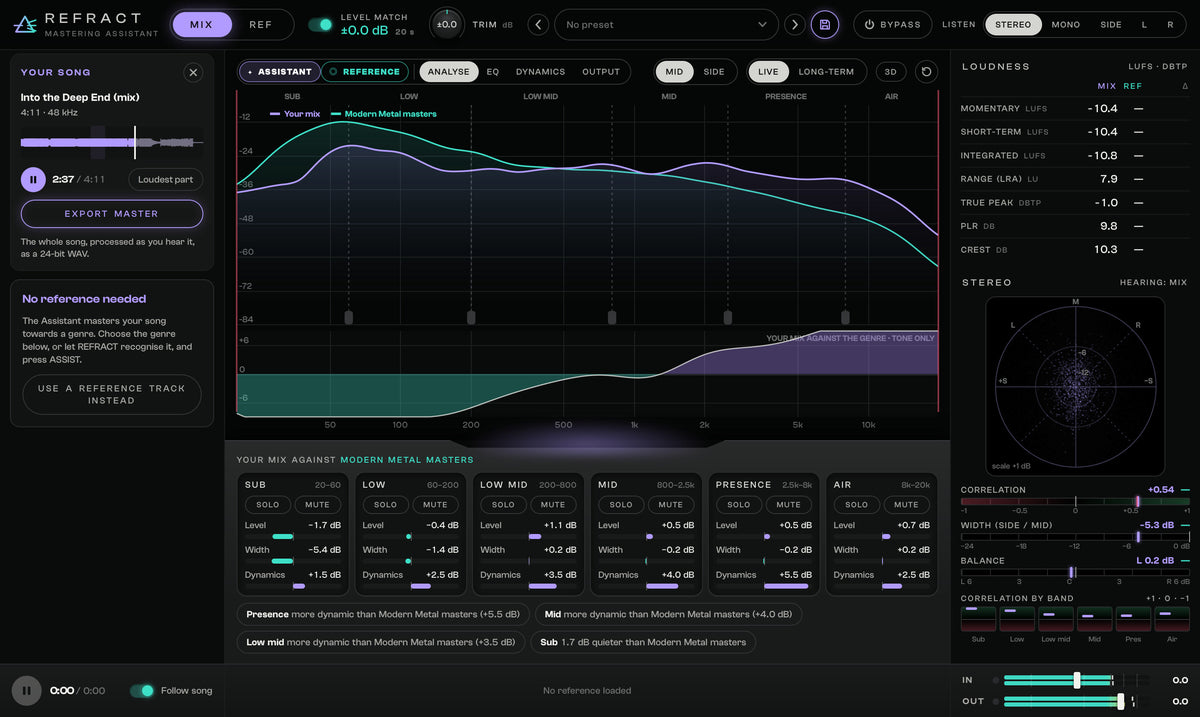The height and width of the screenshot is (717, 1200).
Task: Adjust the IN level slider
Action: [x=1077, y=680]
